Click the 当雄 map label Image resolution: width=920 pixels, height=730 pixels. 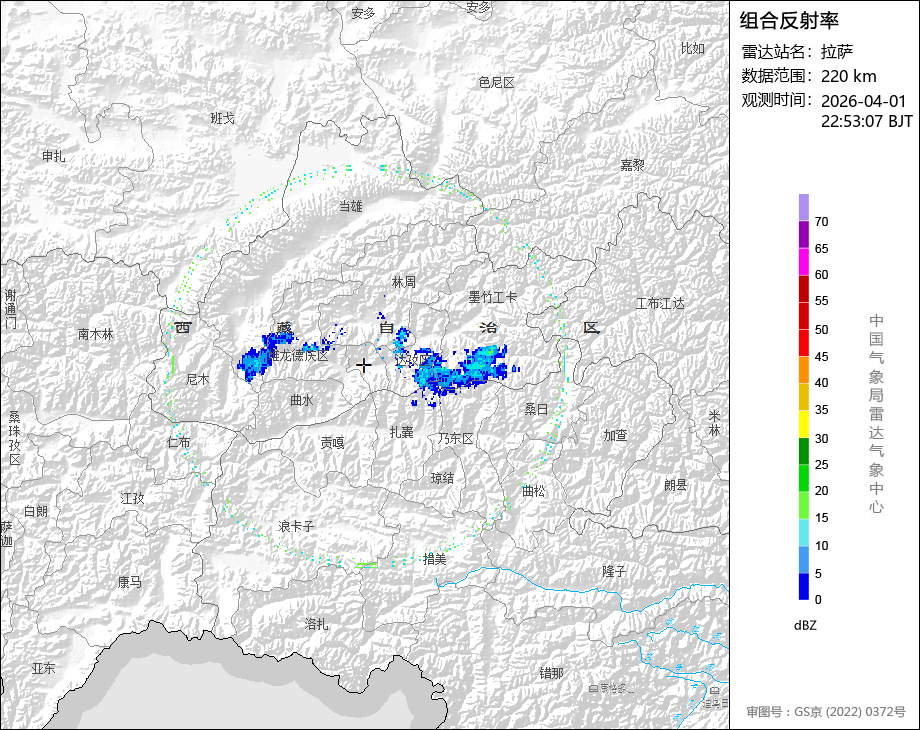tap(351, 206)
